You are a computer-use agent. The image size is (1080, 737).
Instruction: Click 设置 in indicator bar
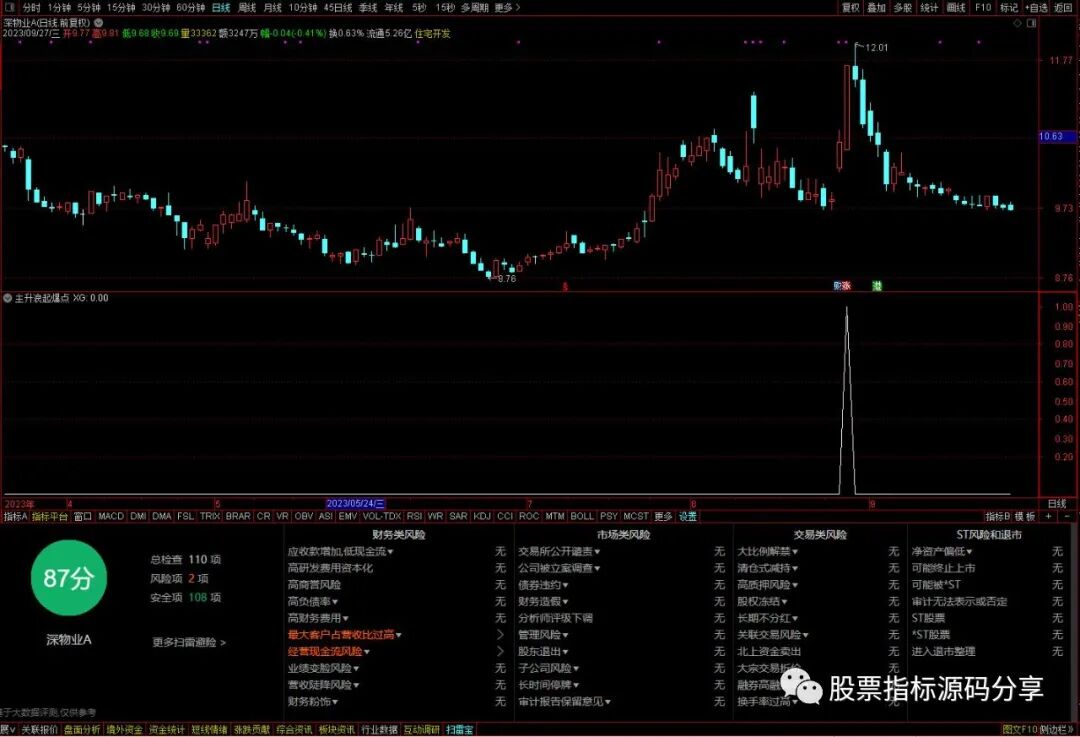click(x=688, y=516)
